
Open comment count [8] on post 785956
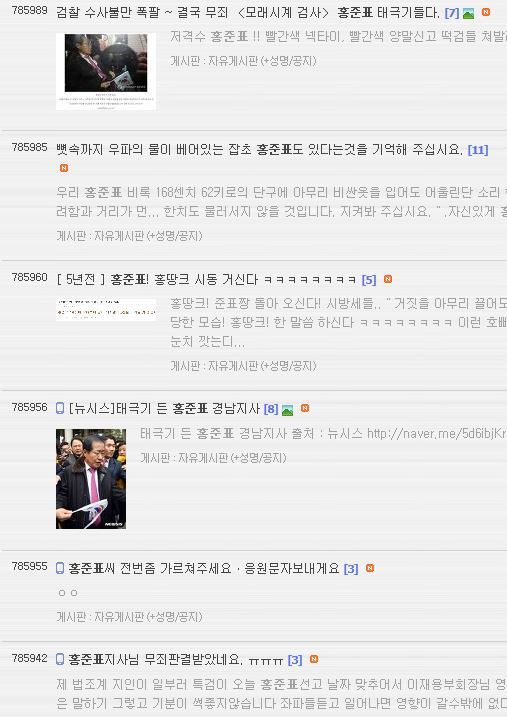(271, 409)
